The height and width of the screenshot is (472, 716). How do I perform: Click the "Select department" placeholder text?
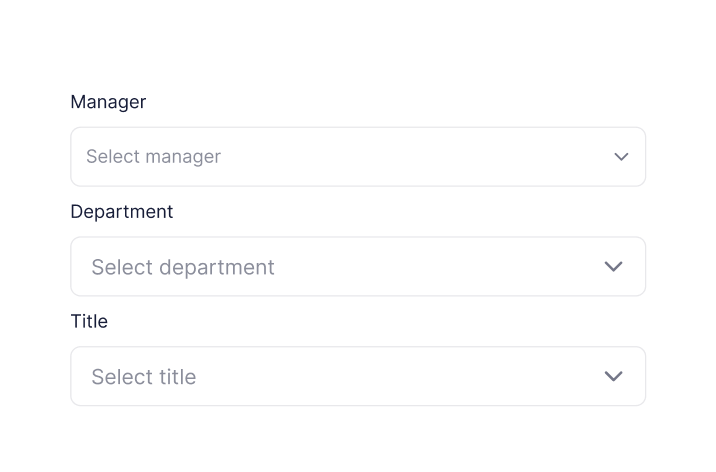(182, 267)
